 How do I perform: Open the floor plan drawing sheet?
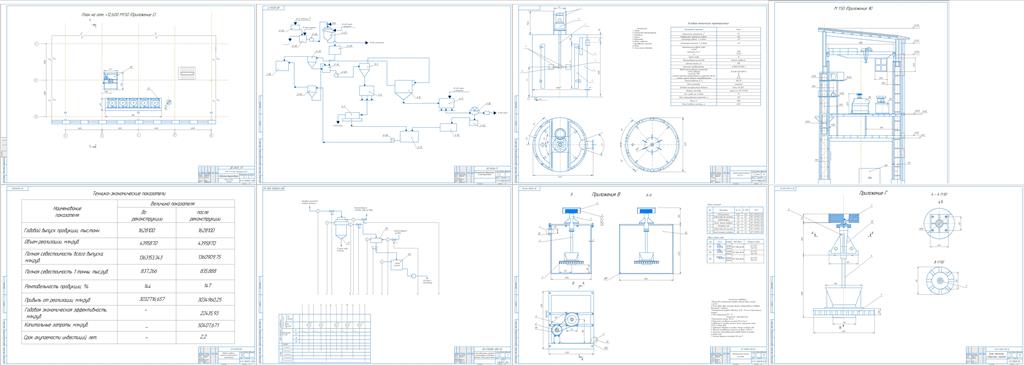130,94
